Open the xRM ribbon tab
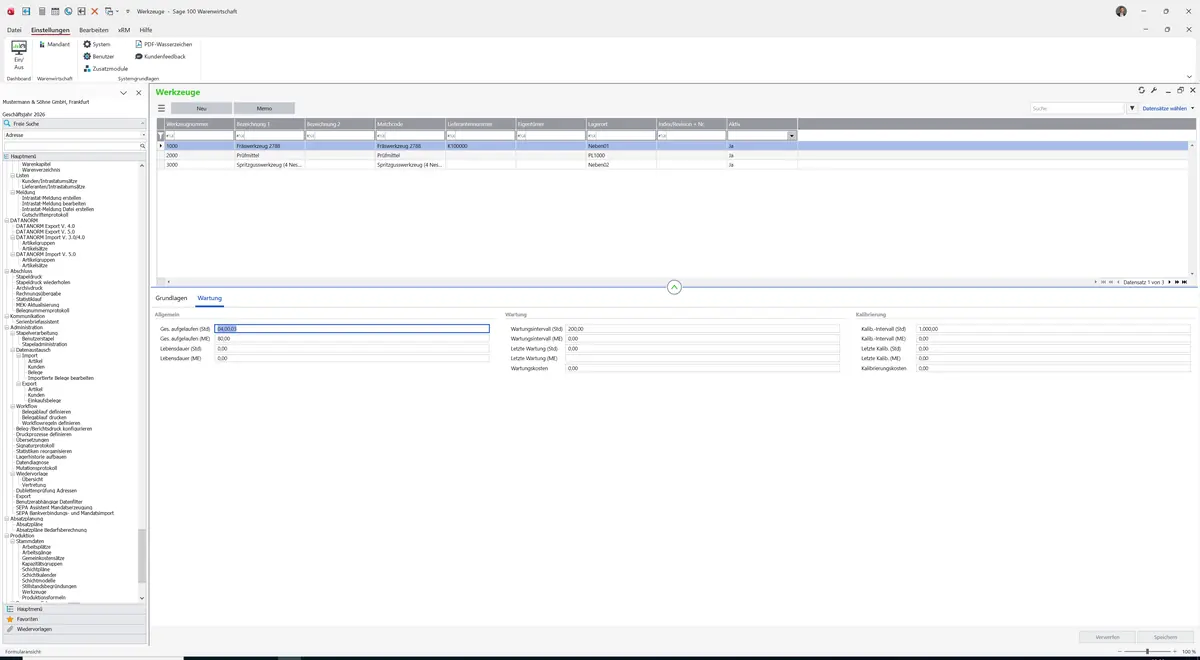This screenshot has height=660, width=1200. pyautogui.click(x=124, y=30)
